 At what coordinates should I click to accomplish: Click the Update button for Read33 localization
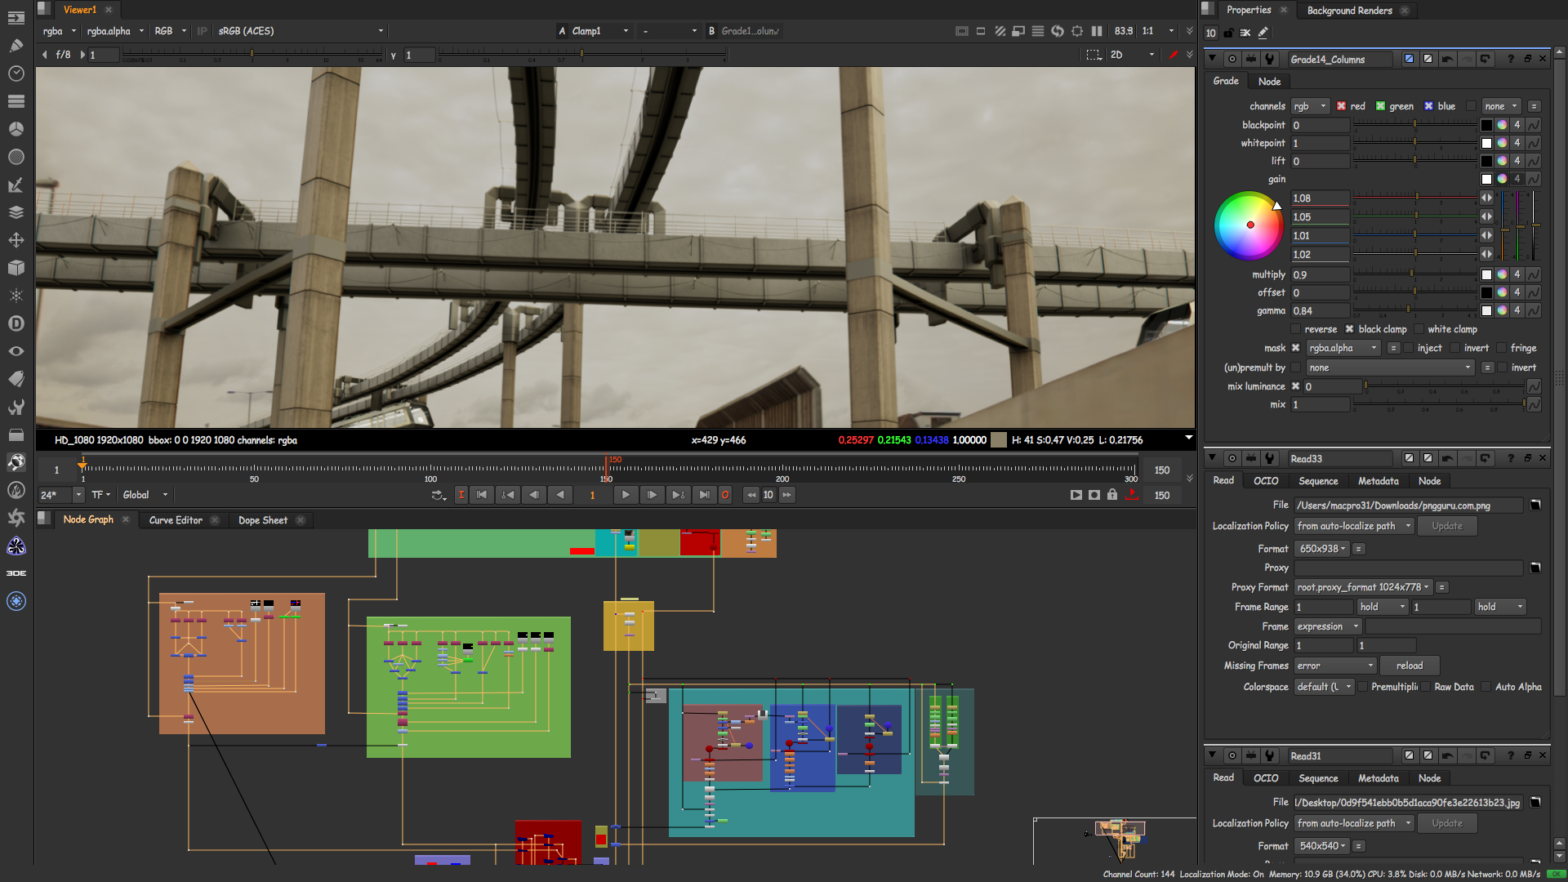pos(1446,526)
